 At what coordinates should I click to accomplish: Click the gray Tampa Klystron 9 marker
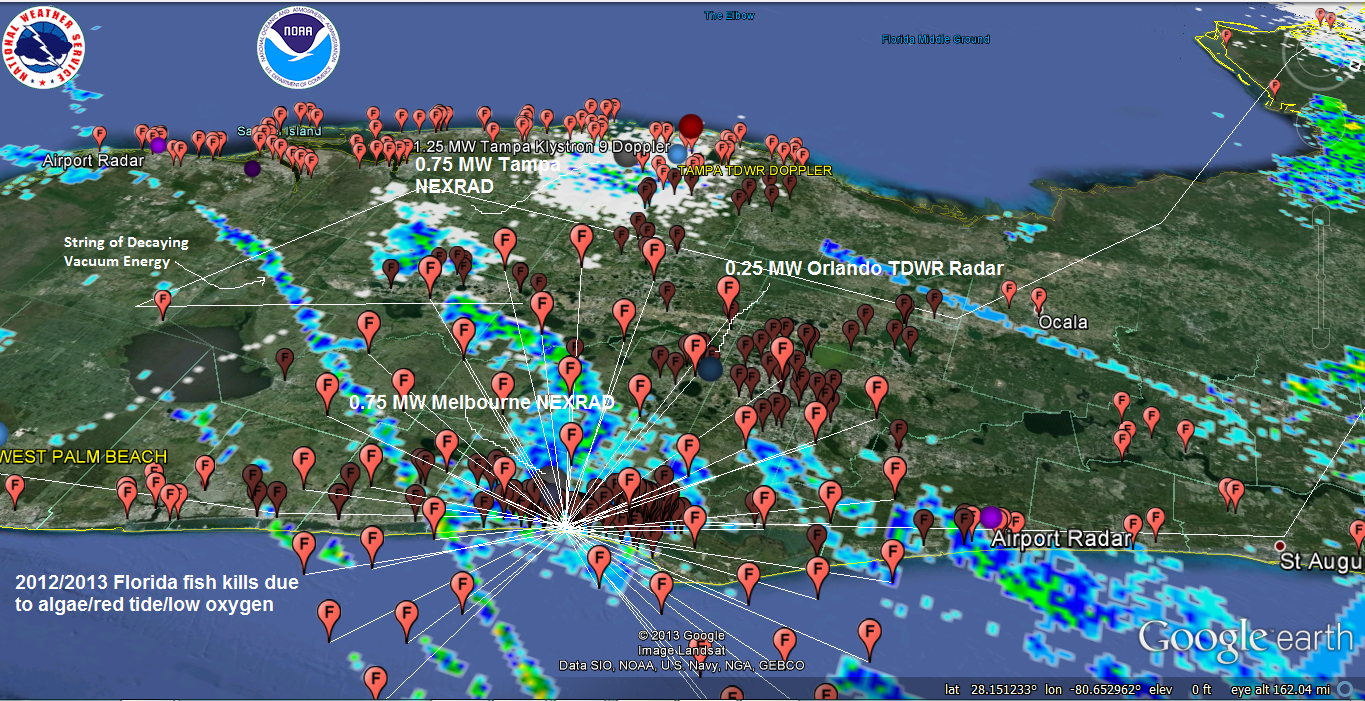coord(625,154)
